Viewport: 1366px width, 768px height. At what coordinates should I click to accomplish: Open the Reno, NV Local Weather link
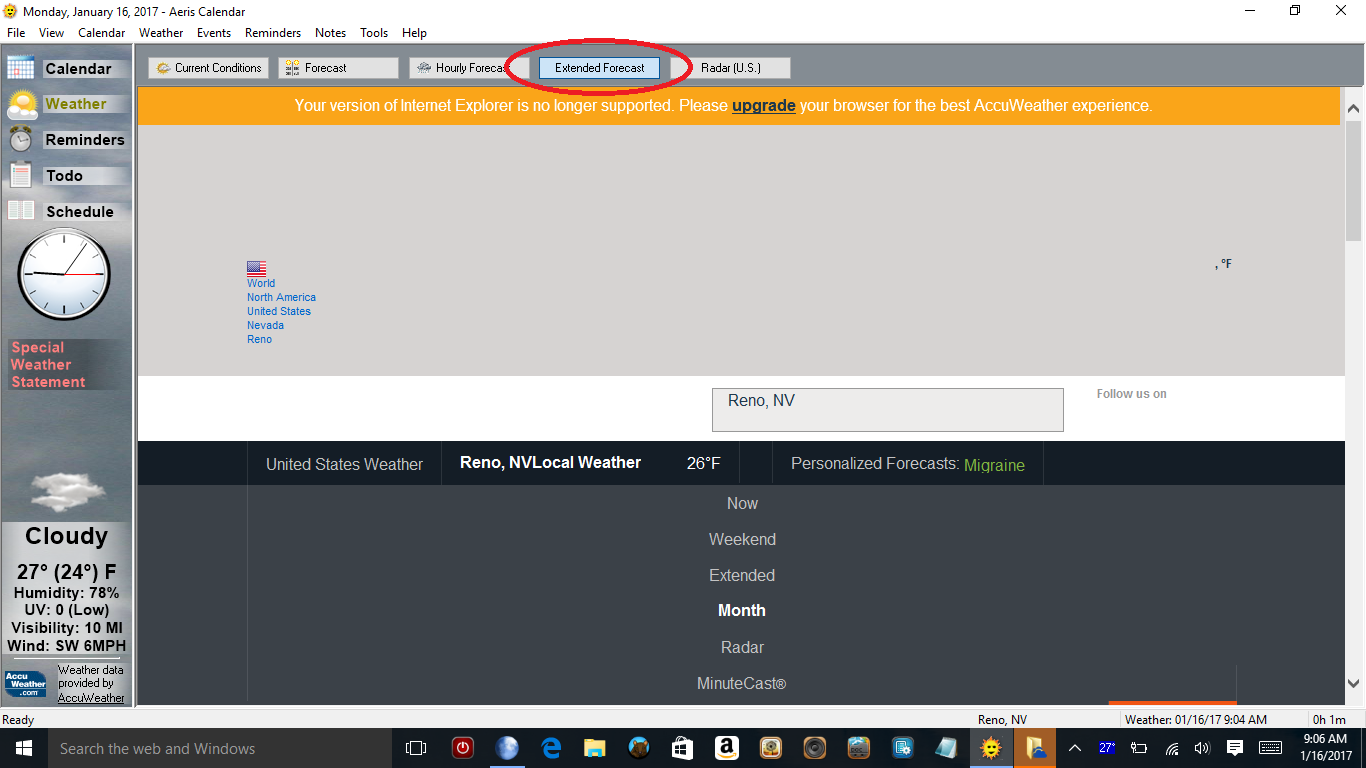pyautogui.click(x=550, y=463)
